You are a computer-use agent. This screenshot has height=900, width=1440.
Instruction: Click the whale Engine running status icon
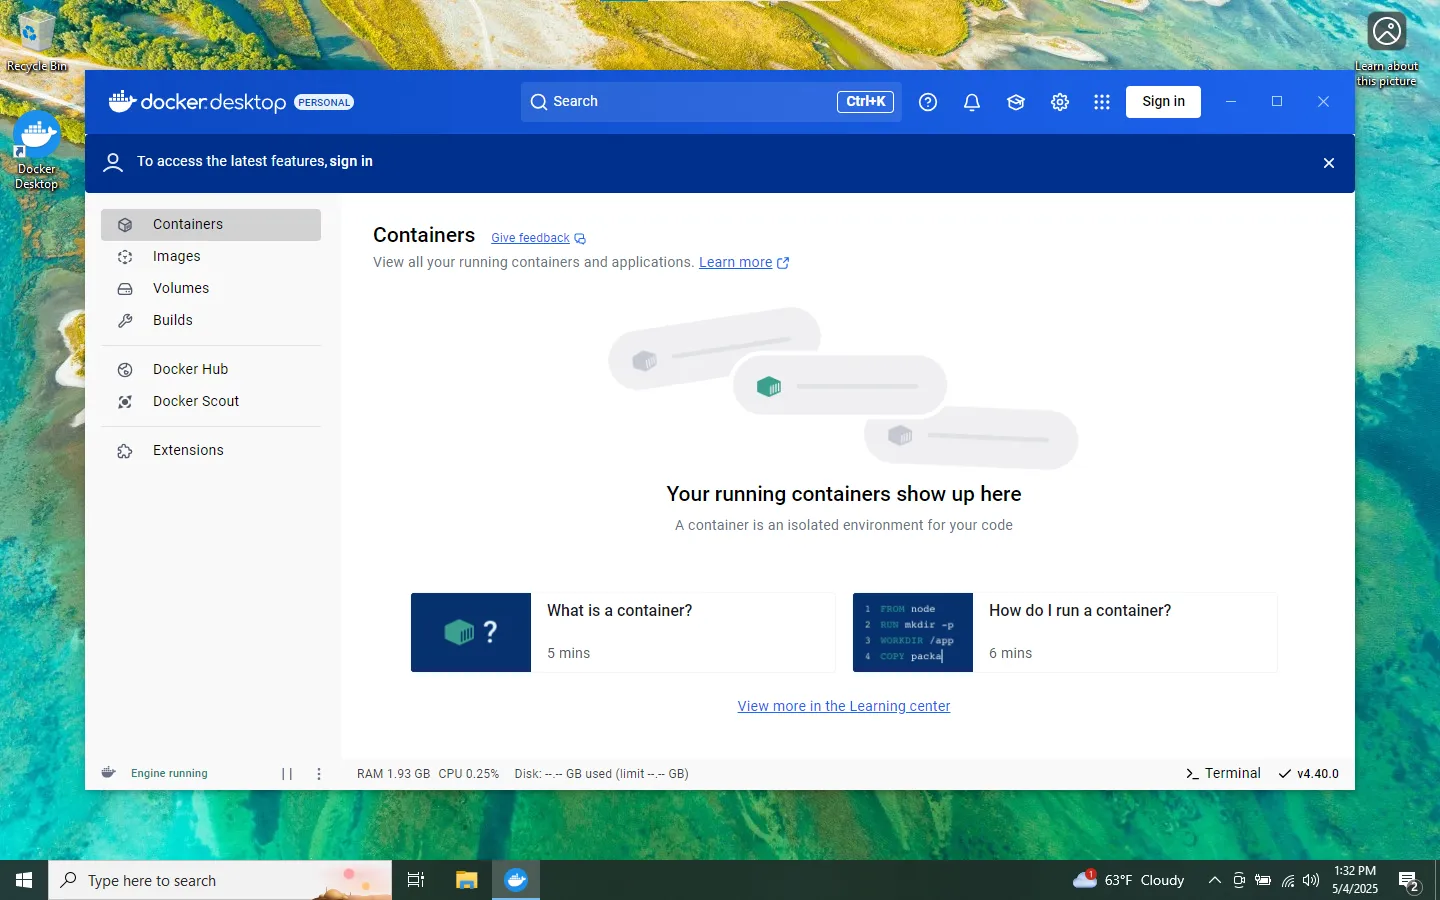[108, 772]
